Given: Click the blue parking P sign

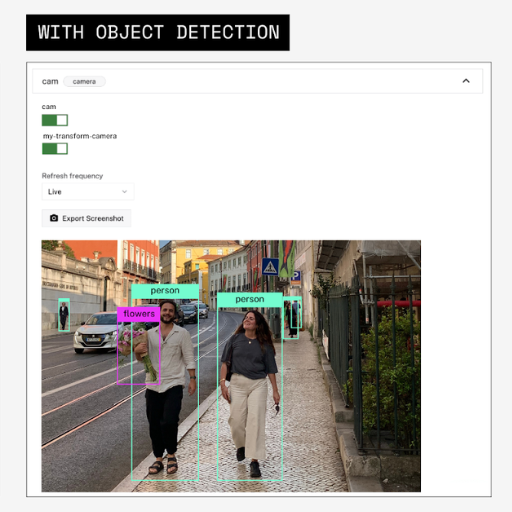Looking at the screenshot, I should coord(296,276).
